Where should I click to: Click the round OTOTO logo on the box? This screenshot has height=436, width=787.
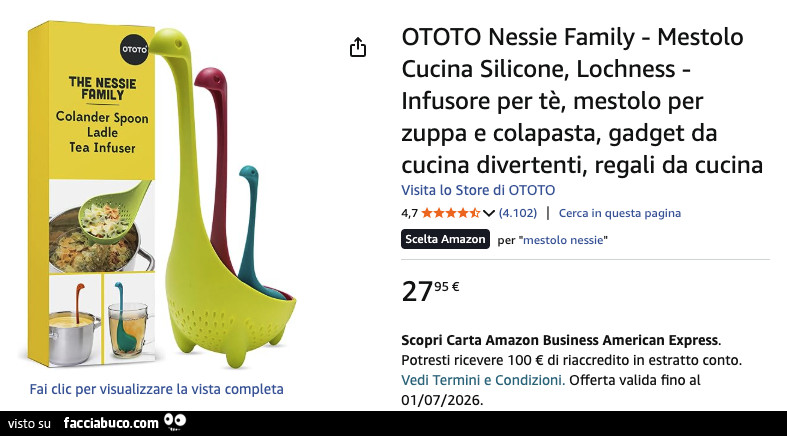pyautogui.click(x=134, y=47)
